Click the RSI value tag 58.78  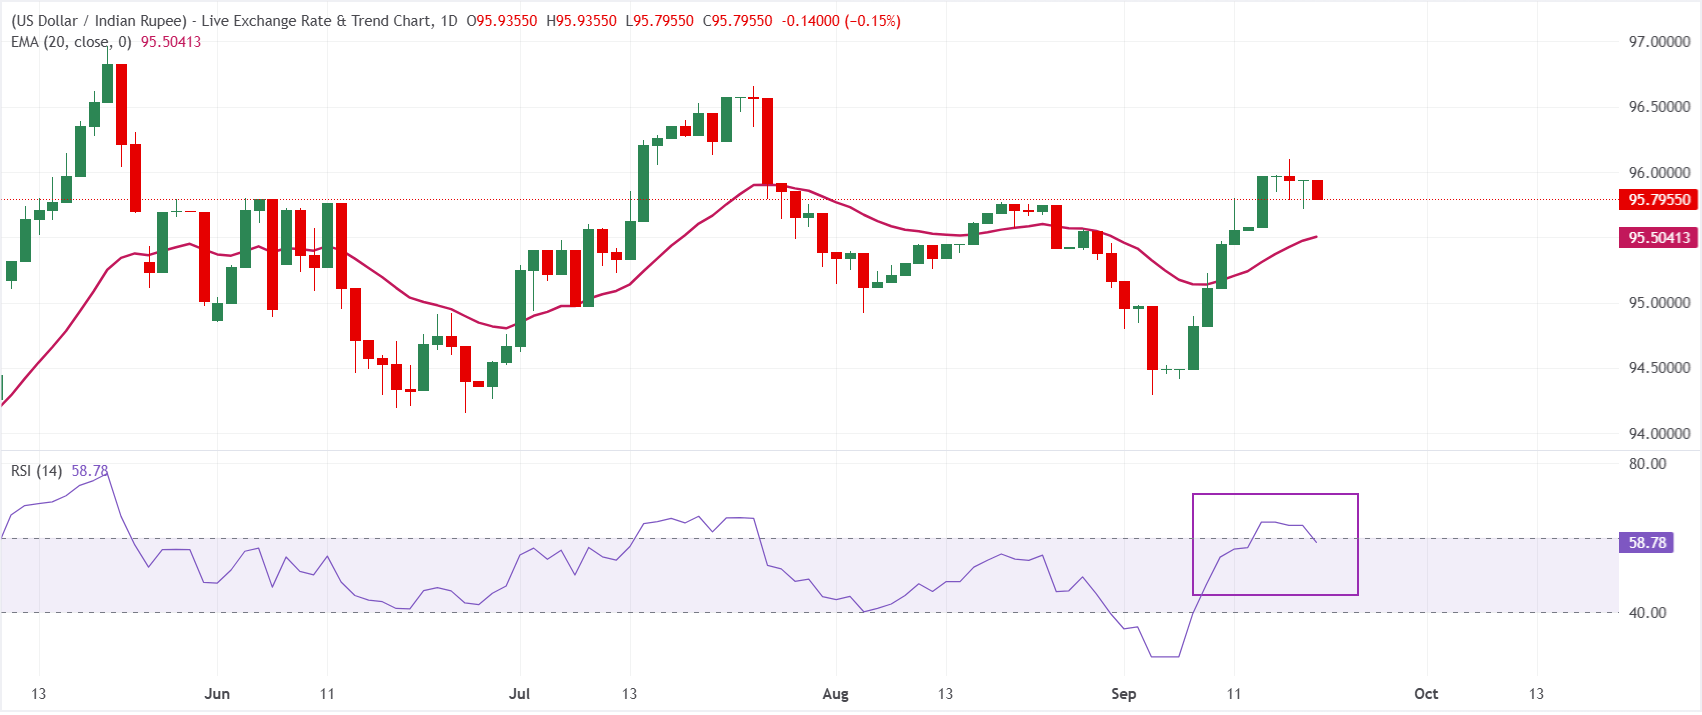pos(1646,543)
